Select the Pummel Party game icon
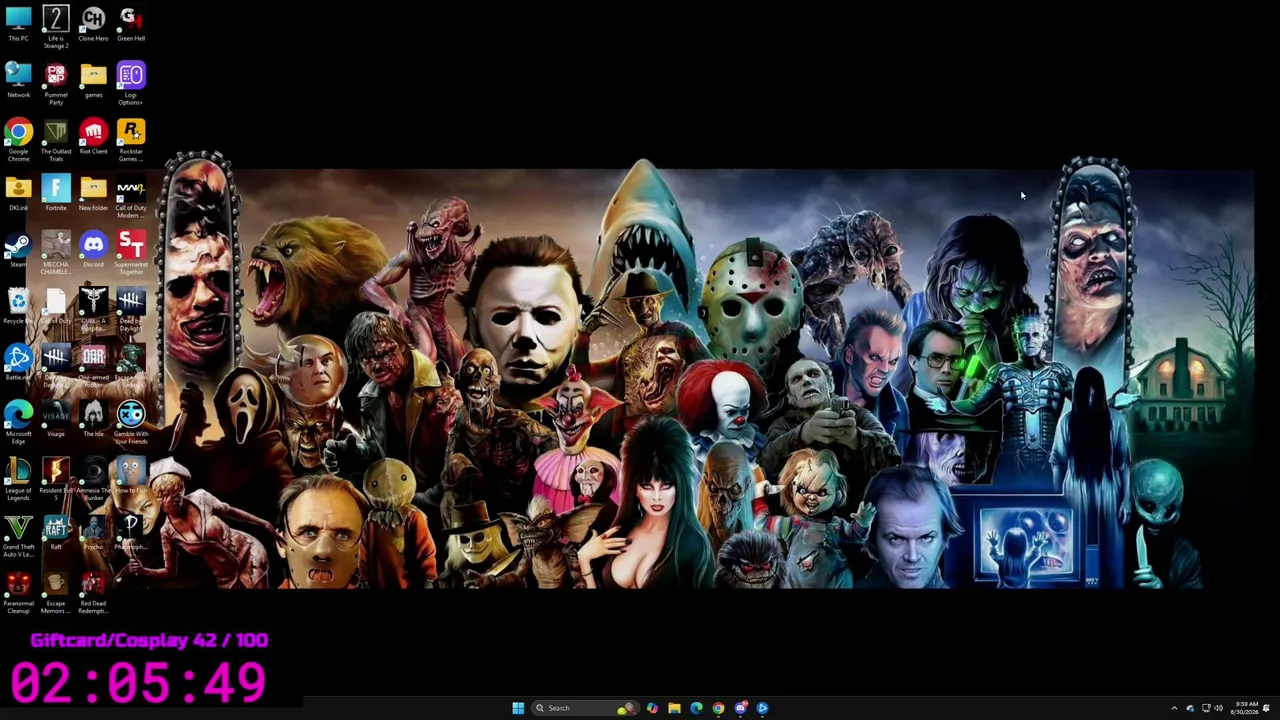Viewport: 1280px width, 720px height. point(56,84)
